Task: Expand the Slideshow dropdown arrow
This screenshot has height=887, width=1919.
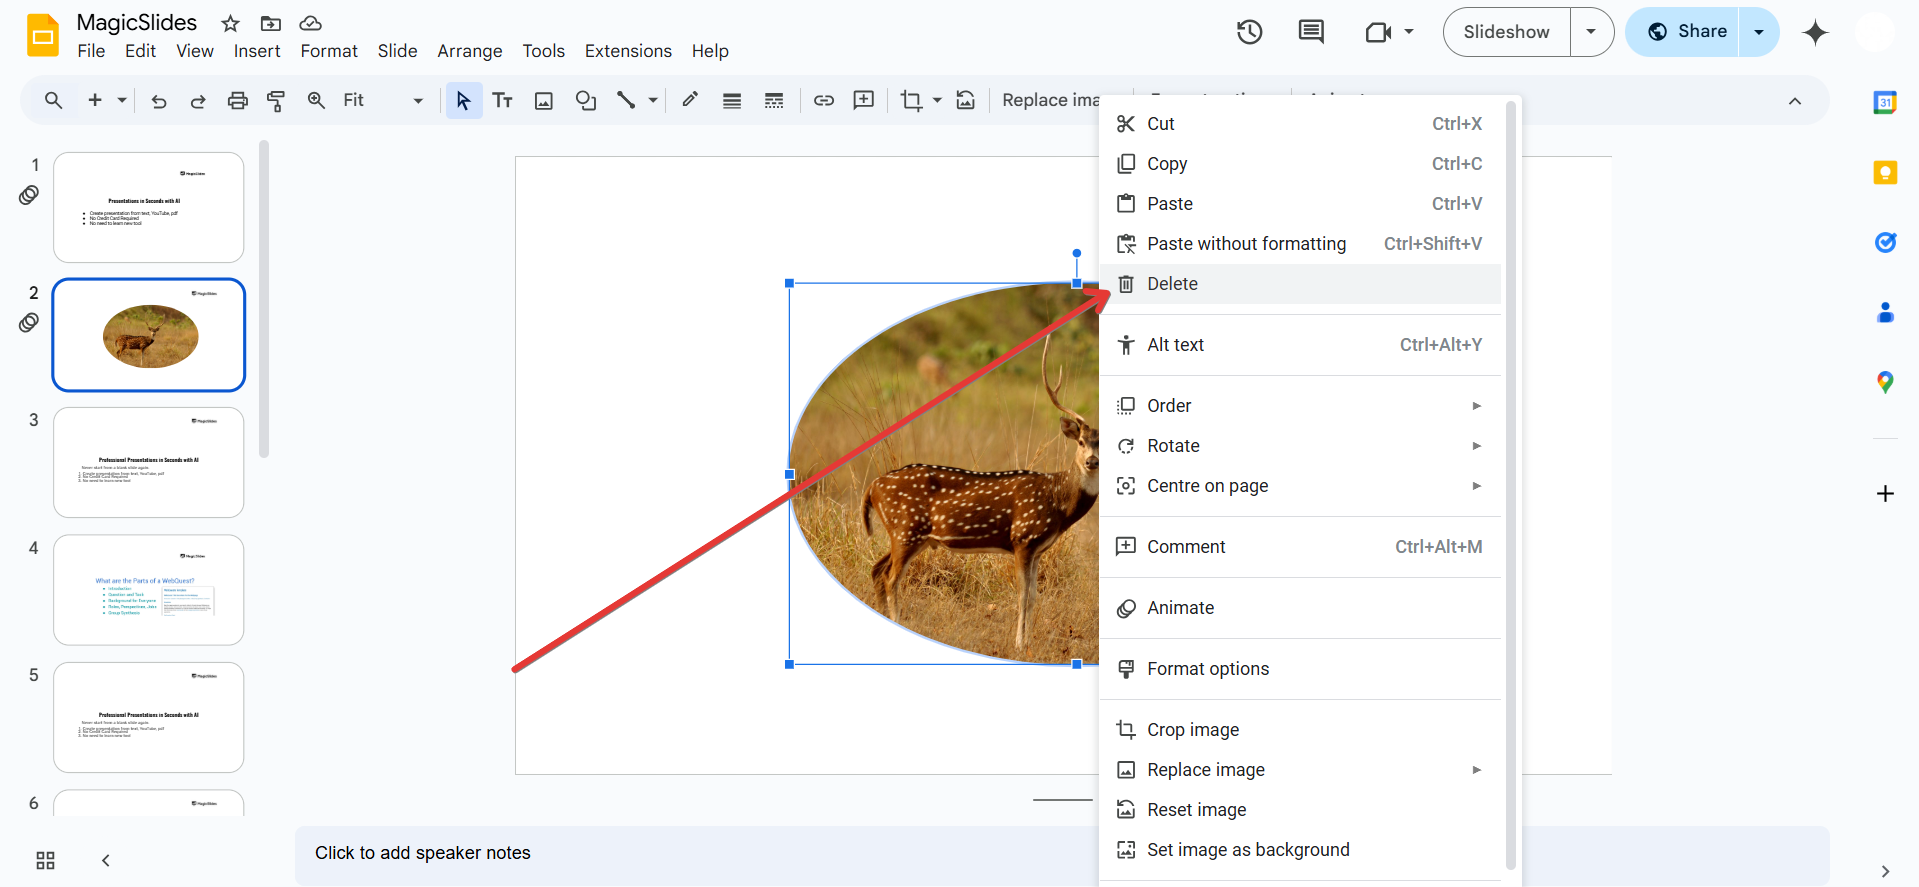Action: (1591, 32)
